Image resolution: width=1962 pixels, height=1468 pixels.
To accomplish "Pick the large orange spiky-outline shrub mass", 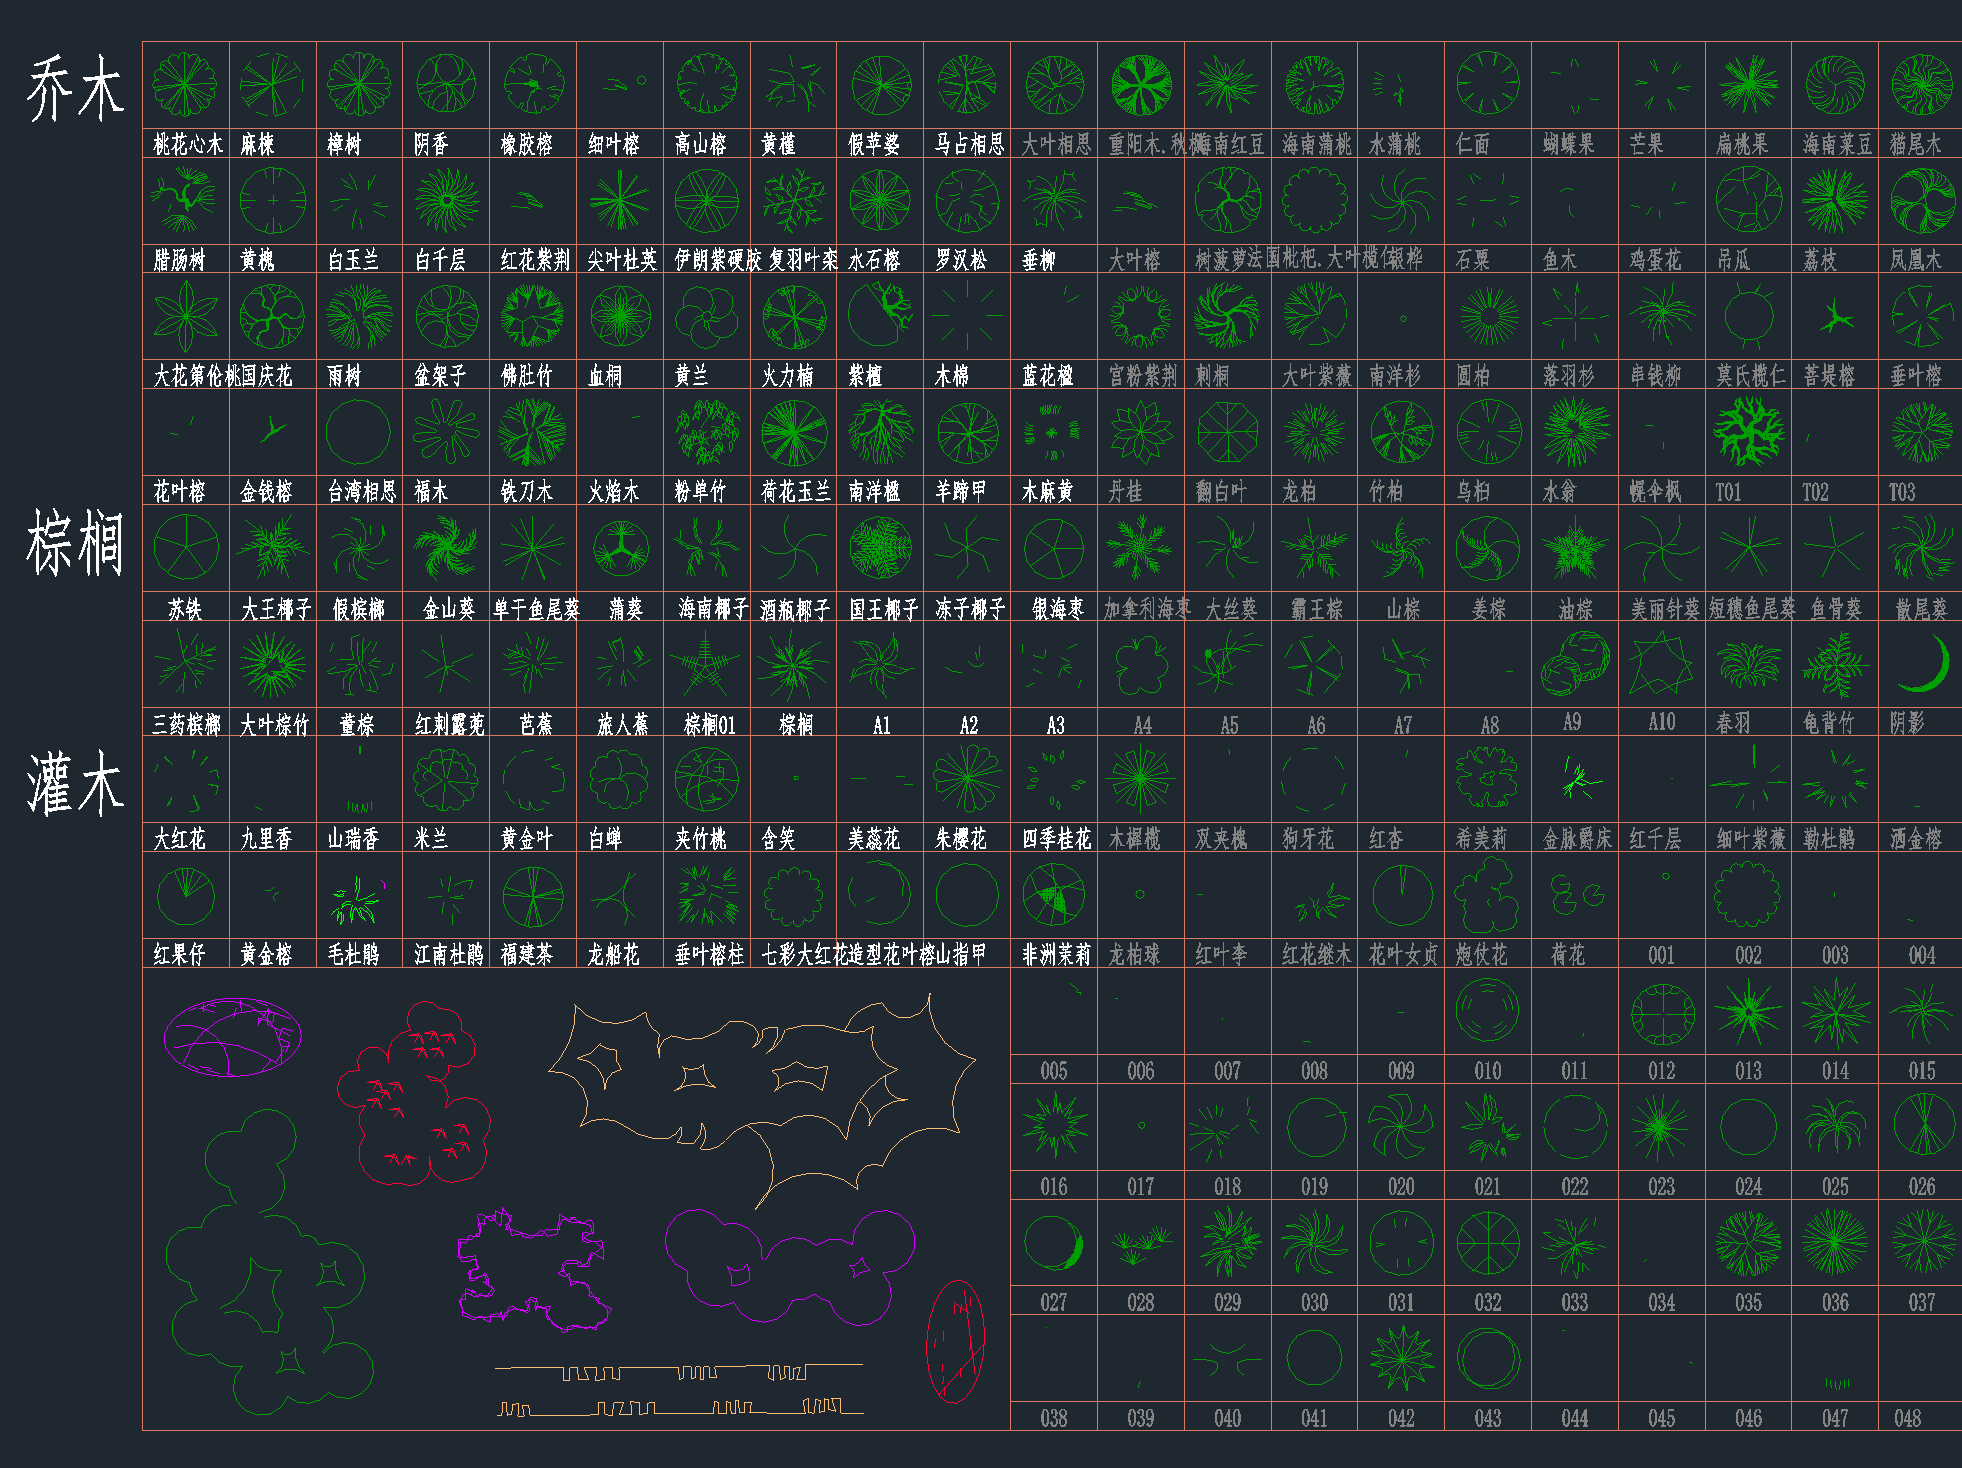I will point(762,1100).
